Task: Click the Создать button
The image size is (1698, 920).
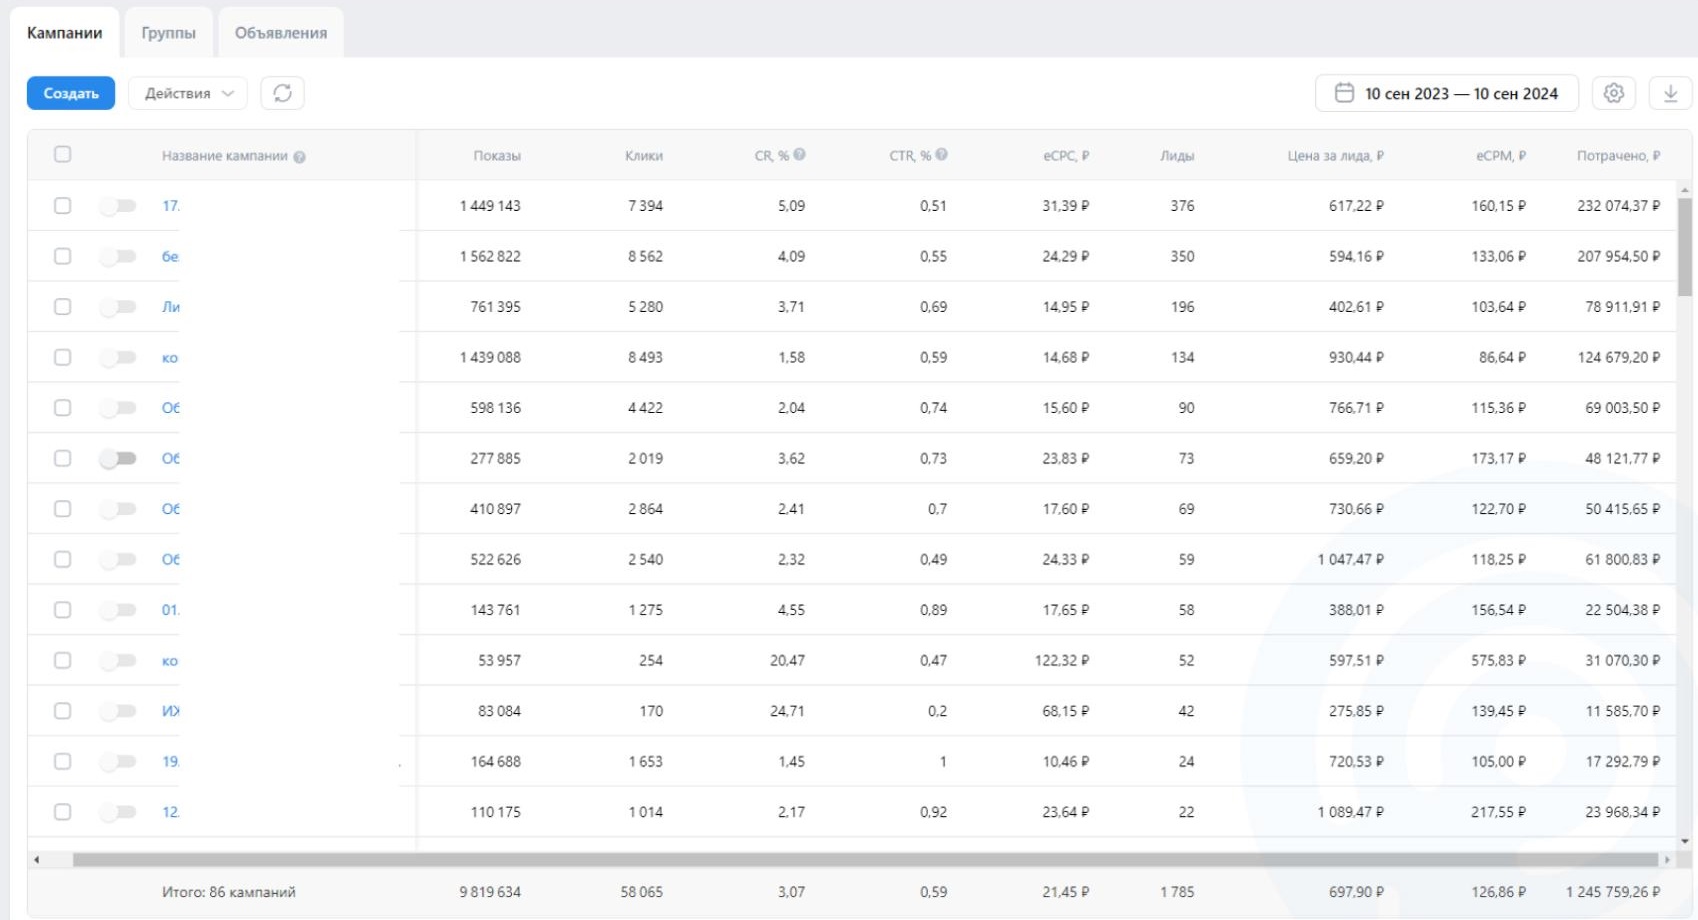Action: (x=71, y=93)
